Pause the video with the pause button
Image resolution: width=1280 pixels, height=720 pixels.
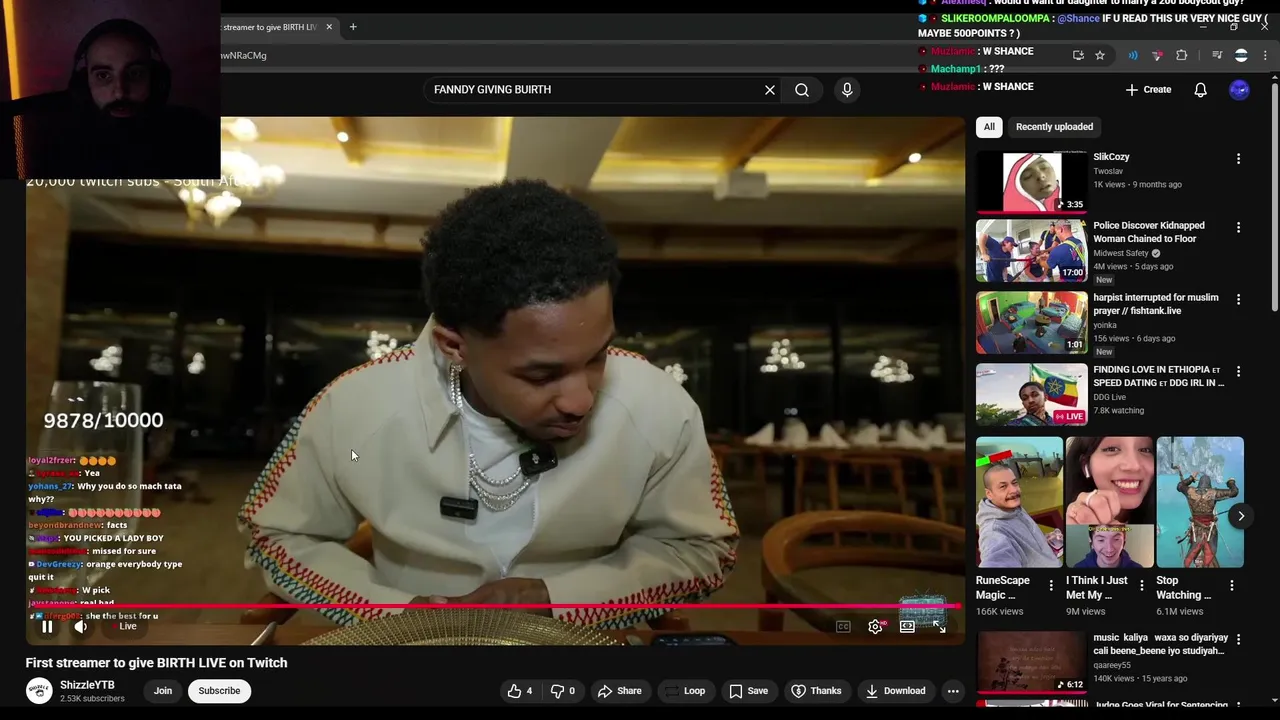point(47,627)
